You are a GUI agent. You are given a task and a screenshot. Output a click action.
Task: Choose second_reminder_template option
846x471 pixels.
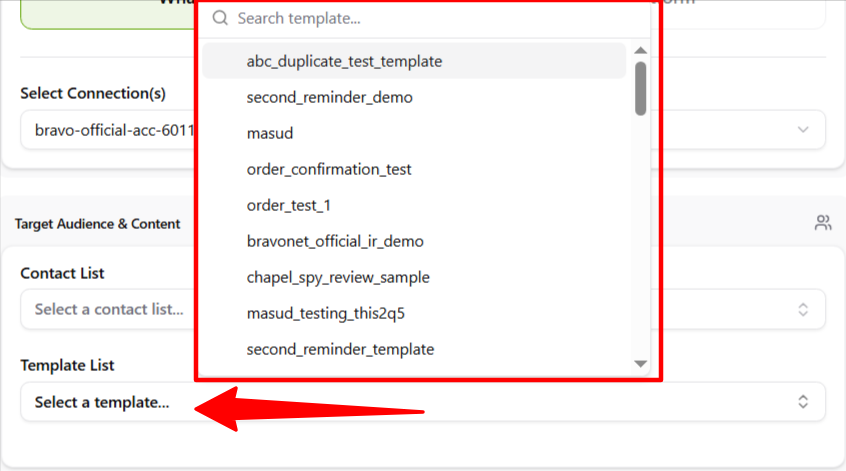coord(340,349)
